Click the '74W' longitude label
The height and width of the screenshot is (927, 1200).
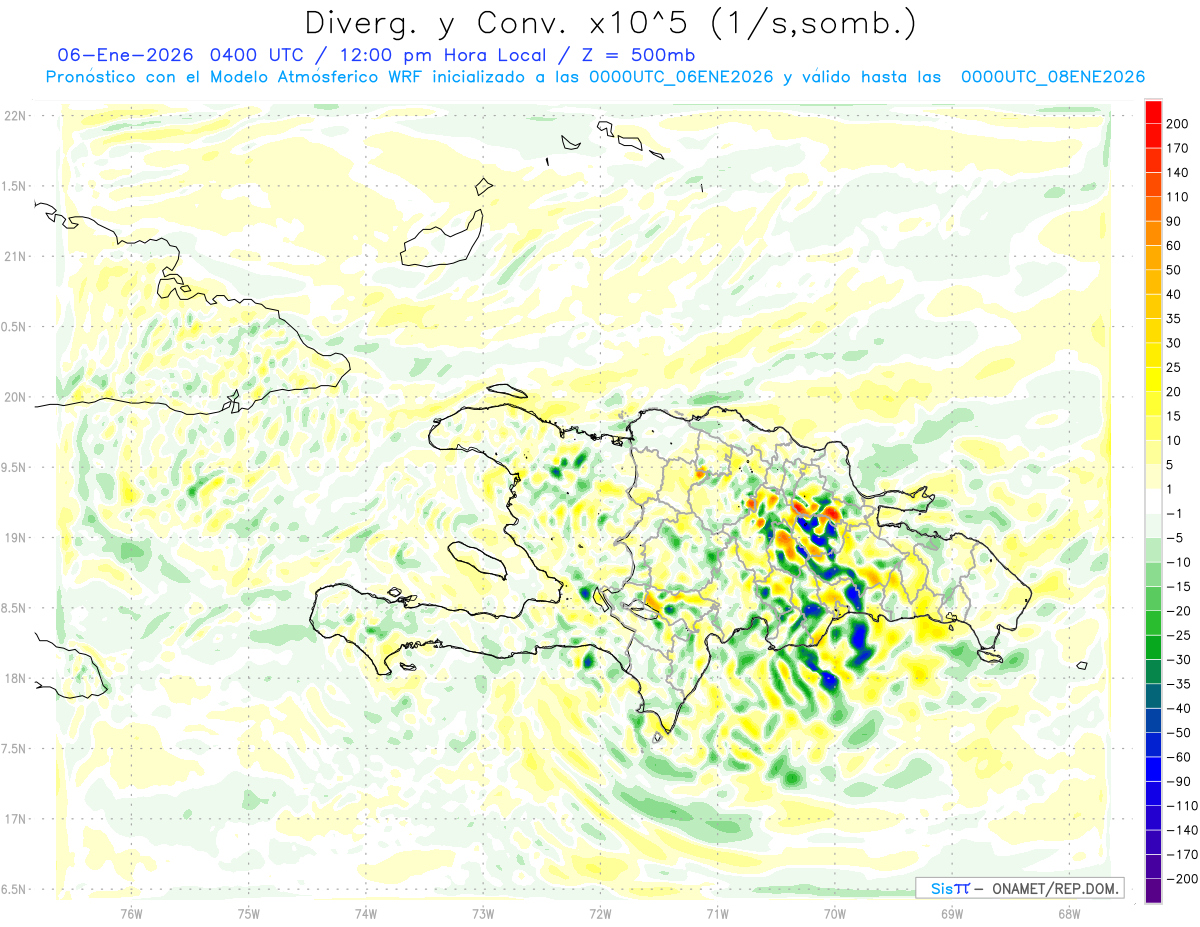(366, 913)
